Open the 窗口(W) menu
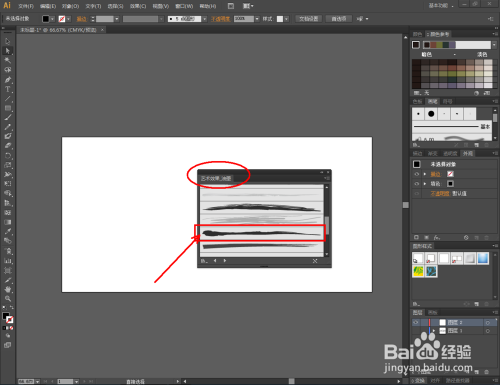500x385 pixels. [x=184, y=6]
